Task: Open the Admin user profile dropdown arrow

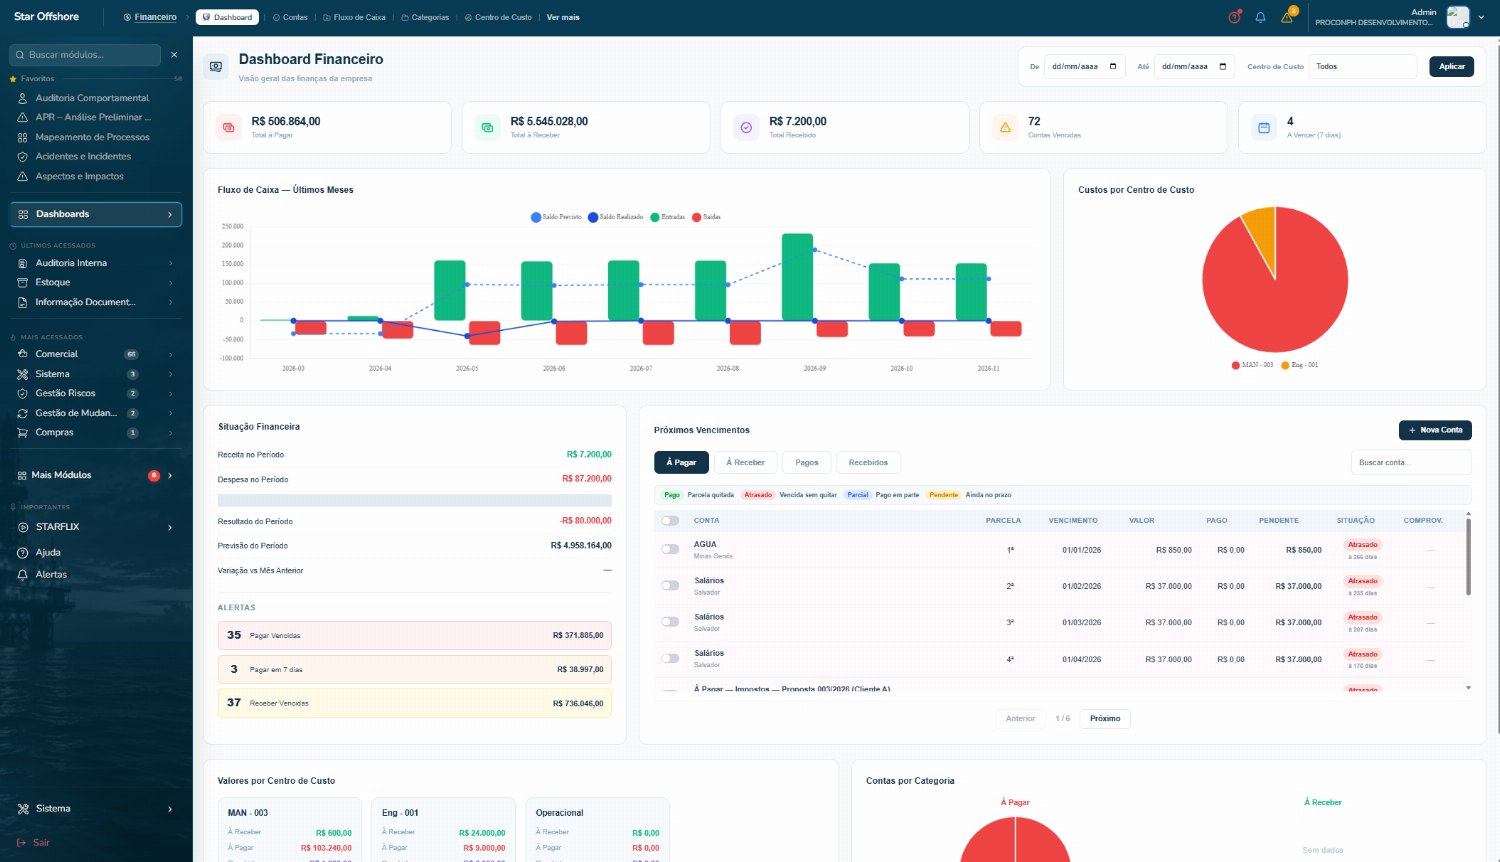Action: coord(1481,17)
